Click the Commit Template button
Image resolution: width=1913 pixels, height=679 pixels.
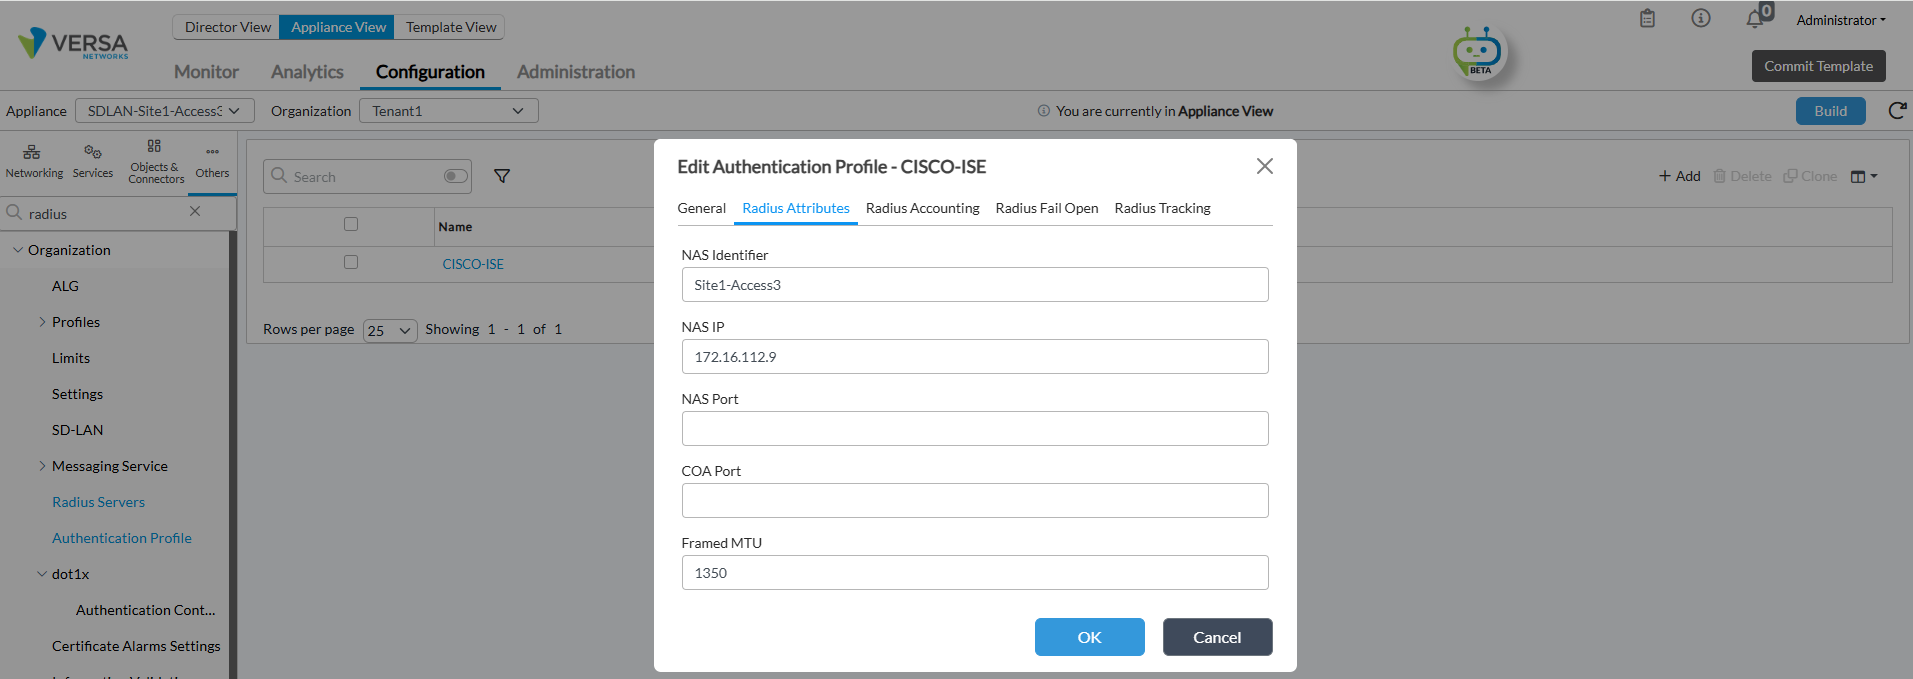click(1818, 66)
